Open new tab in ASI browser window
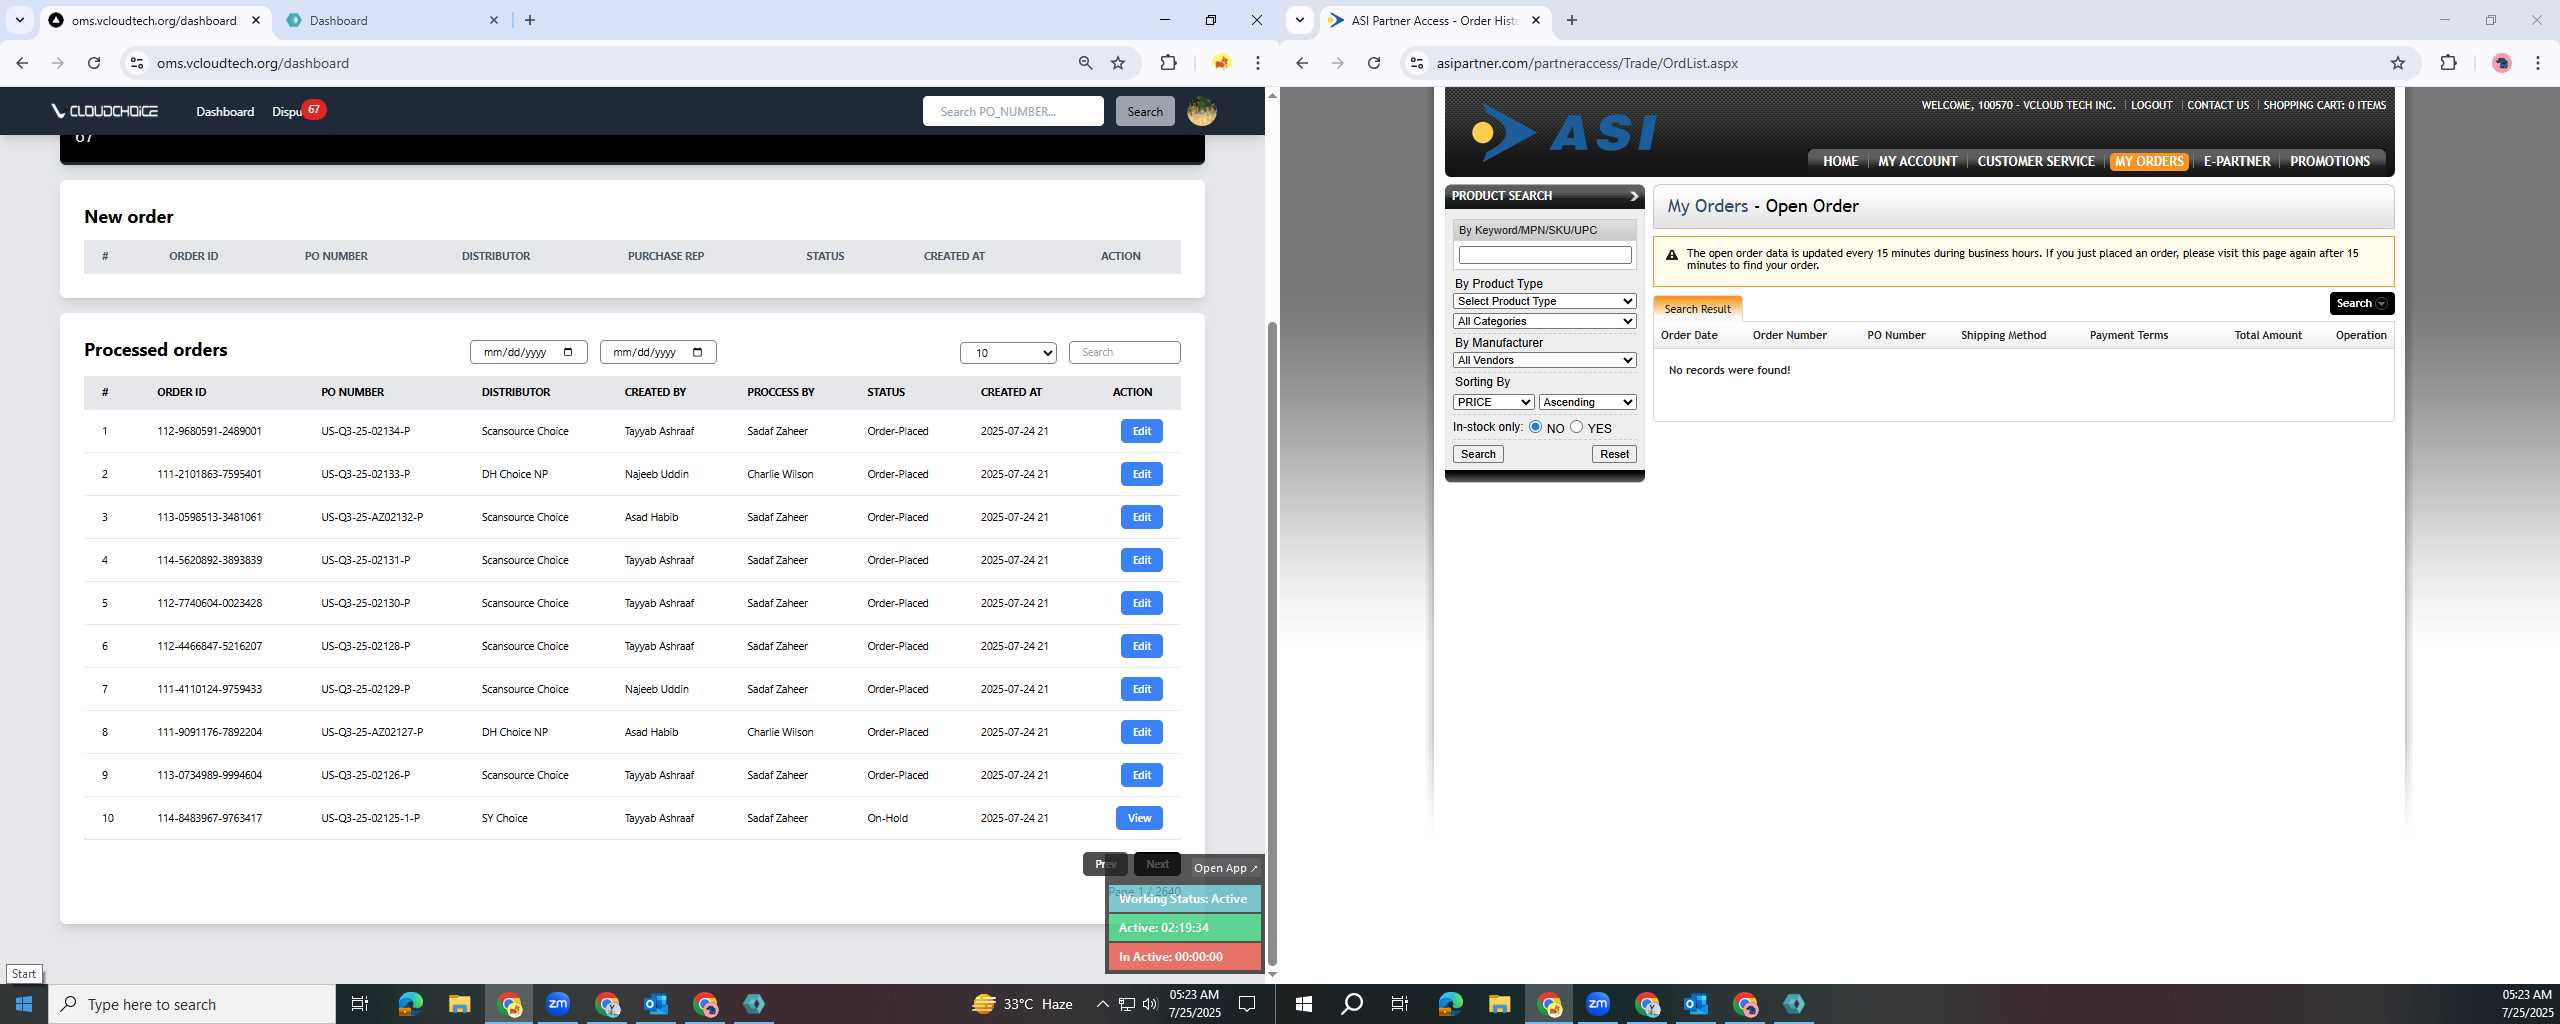The width and height of the screenshot is (2560, 1024). (x=1572, y=20)
